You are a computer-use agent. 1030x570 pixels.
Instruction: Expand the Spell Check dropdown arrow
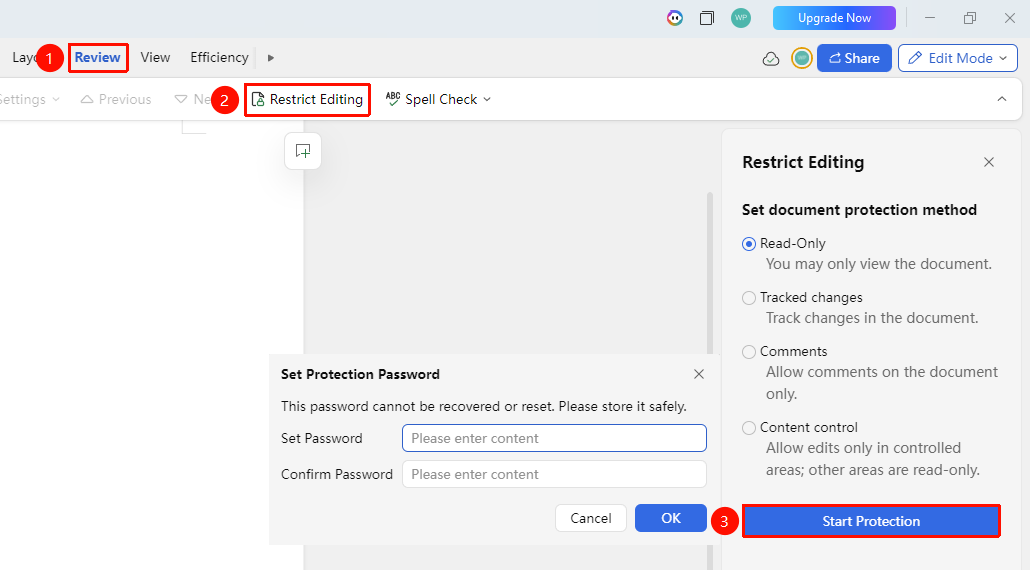pos(487,99)
